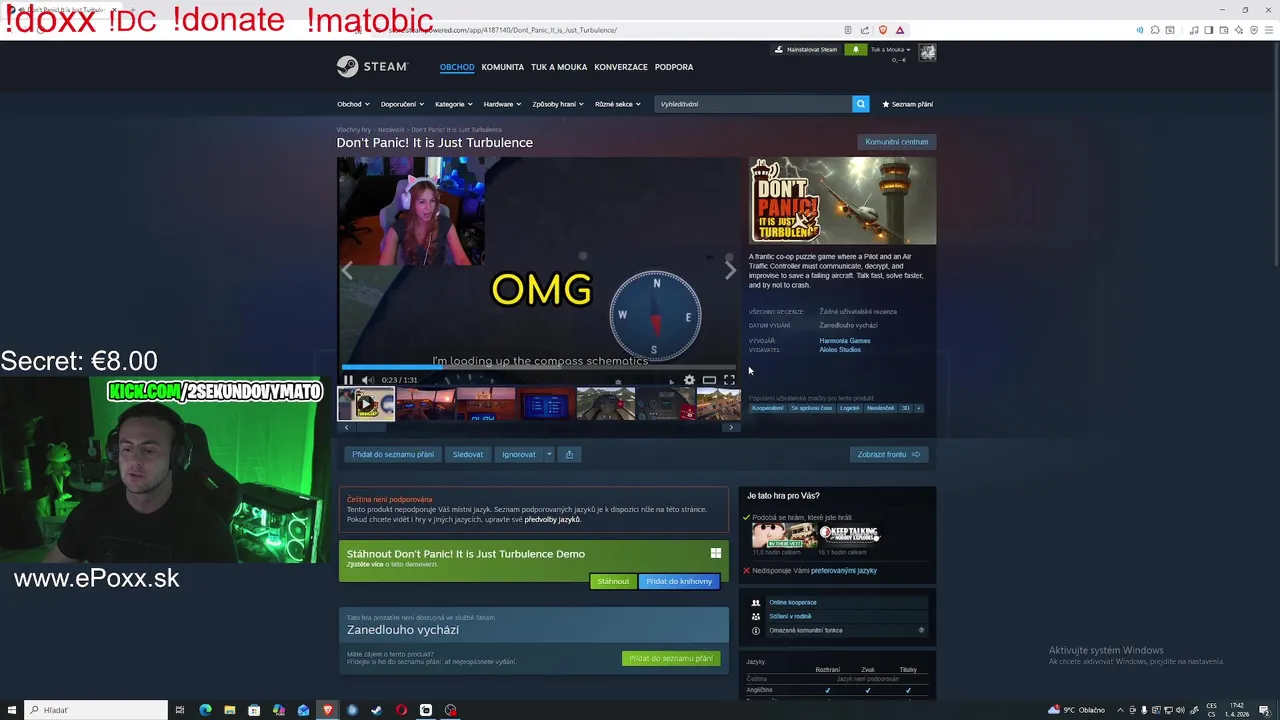Expand the Hardware dropdown
Viewport: 1280px width, 720px height.
coord(503,104)
